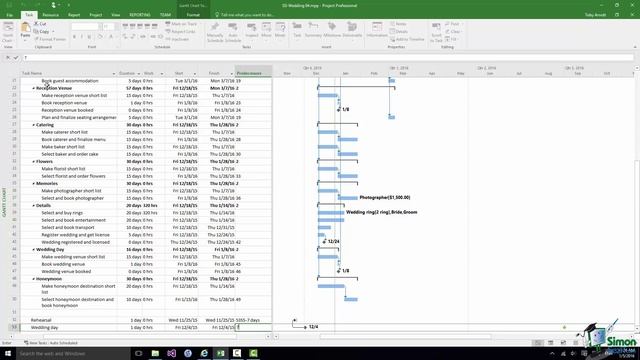Switch to the Project tab
The image size is (640, 360).
click(x=96, y=15)
